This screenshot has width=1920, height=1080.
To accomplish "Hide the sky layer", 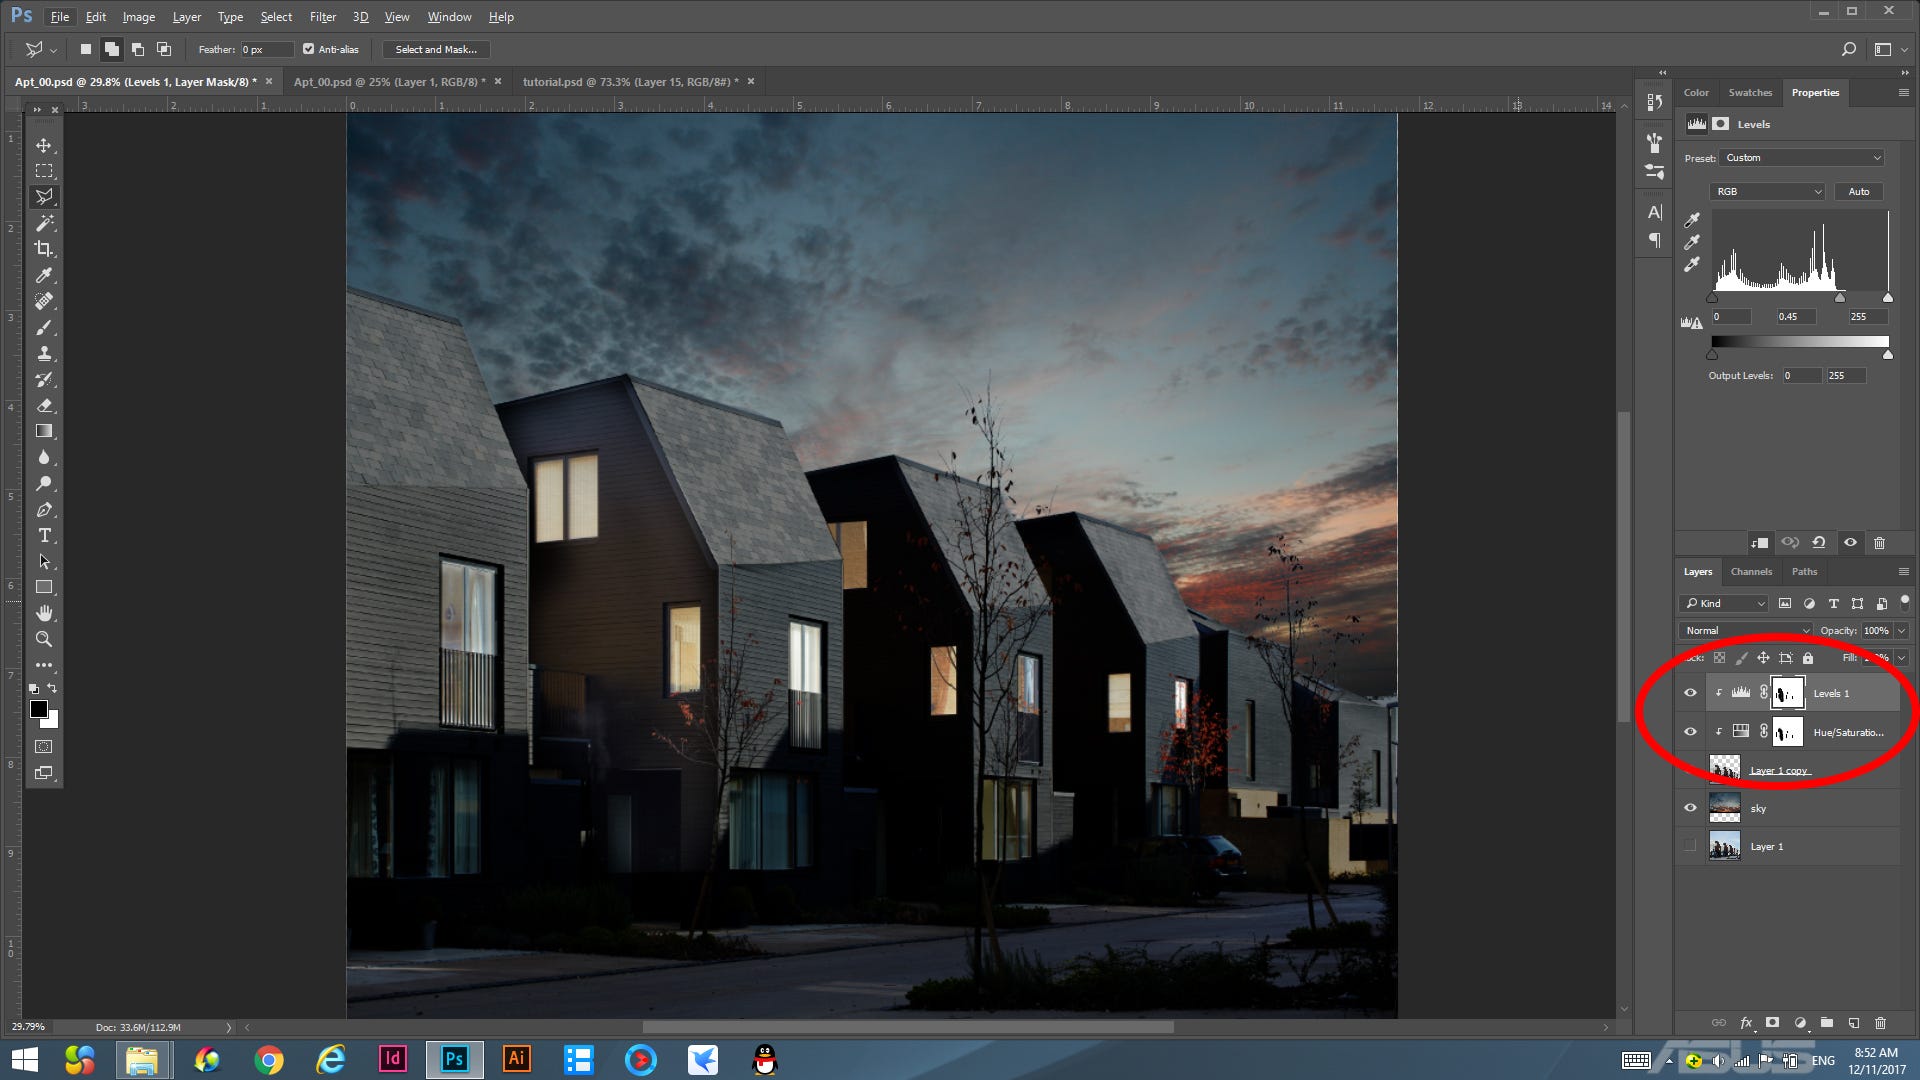I will point(1690,808).
